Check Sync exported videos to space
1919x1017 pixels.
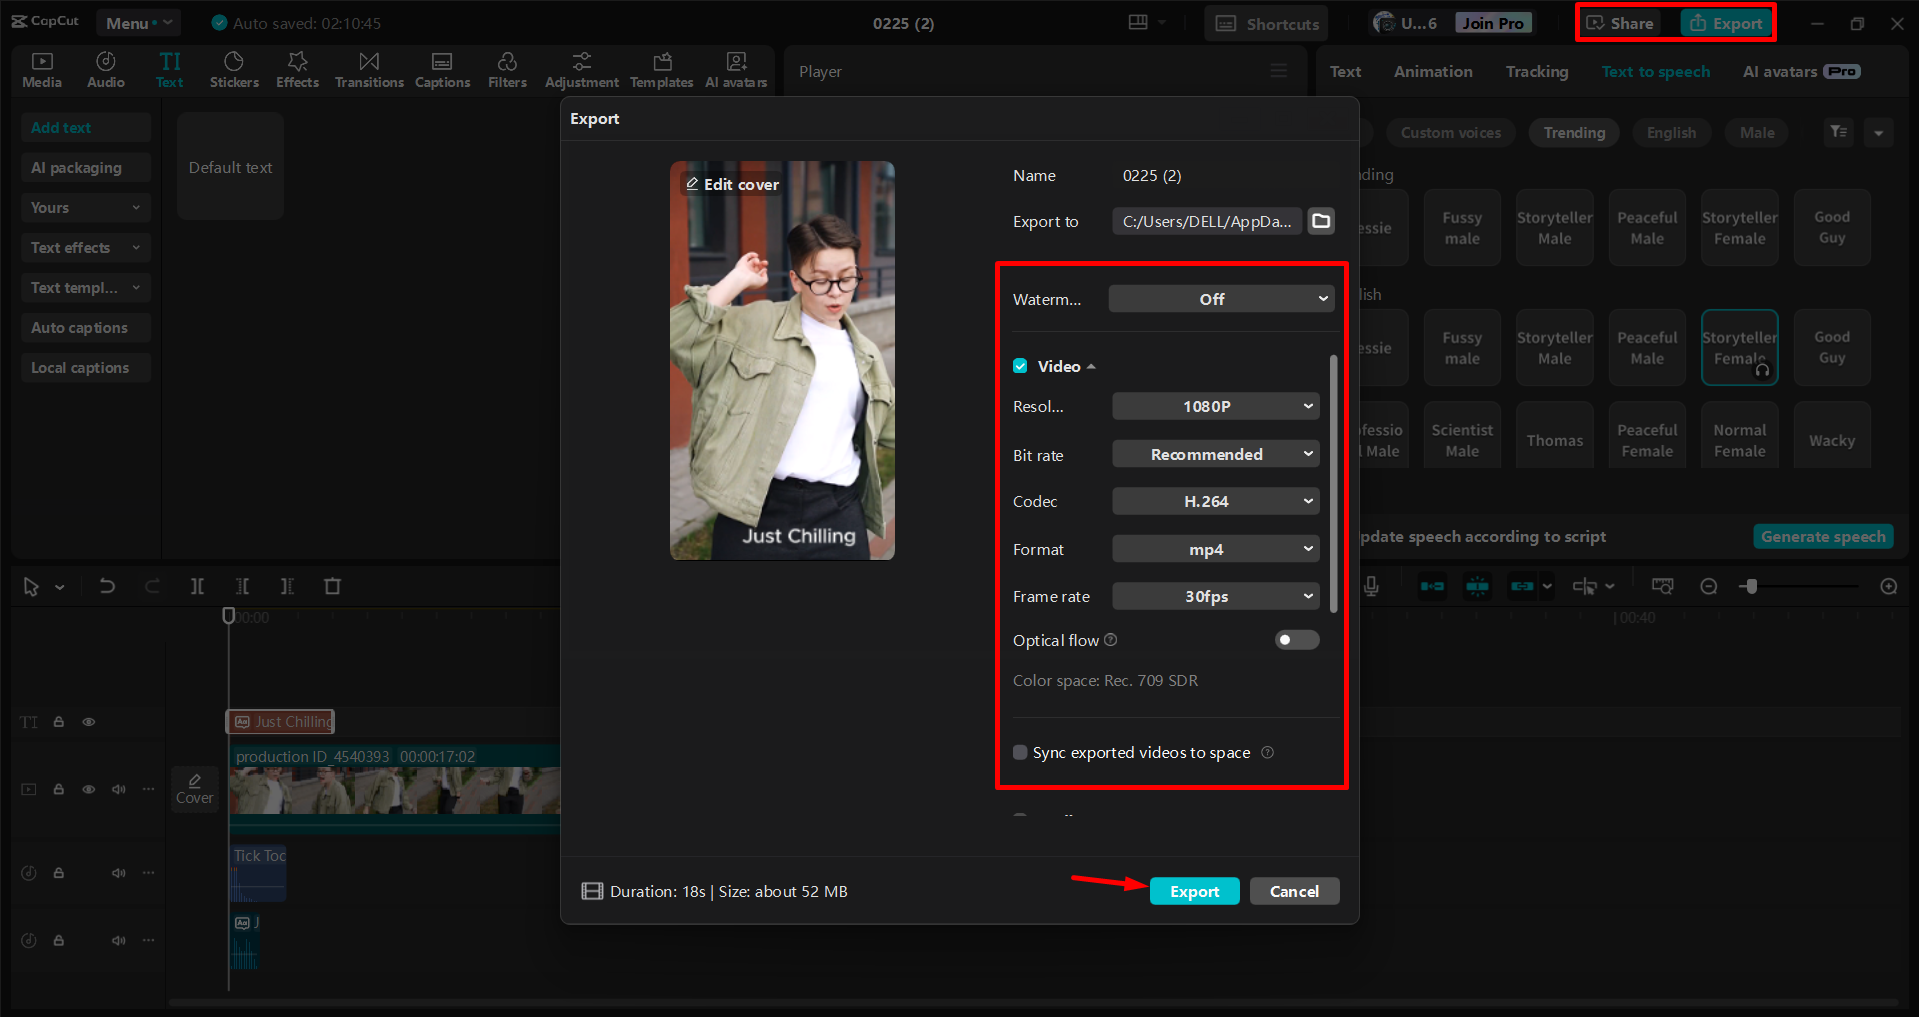pyautogui.click(x=1020, y=752)
